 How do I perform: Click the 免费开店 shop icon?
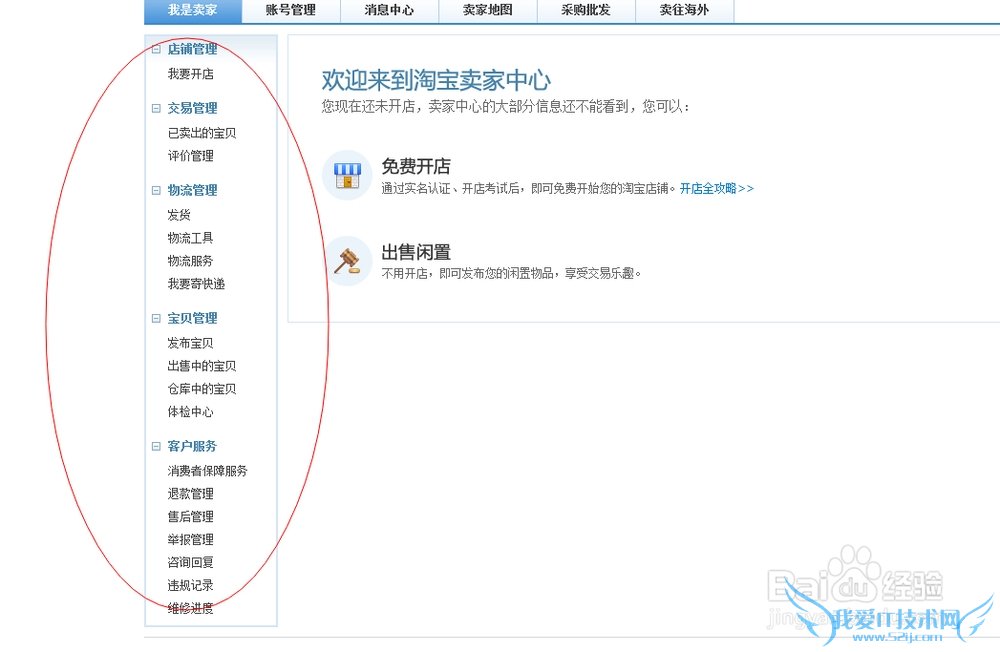click(x=348, y=175)
